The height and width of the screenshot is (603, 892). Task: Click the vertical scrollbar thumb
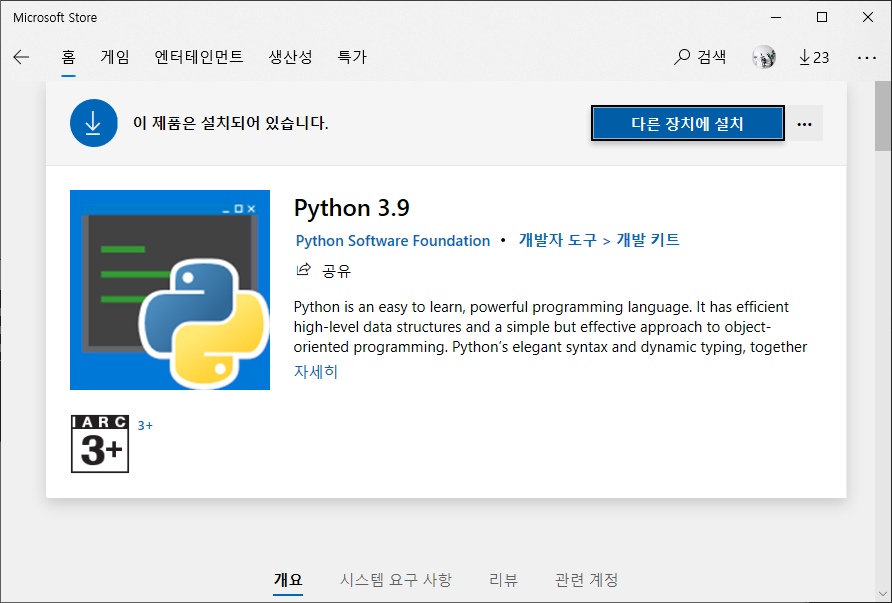coord(883,116)
